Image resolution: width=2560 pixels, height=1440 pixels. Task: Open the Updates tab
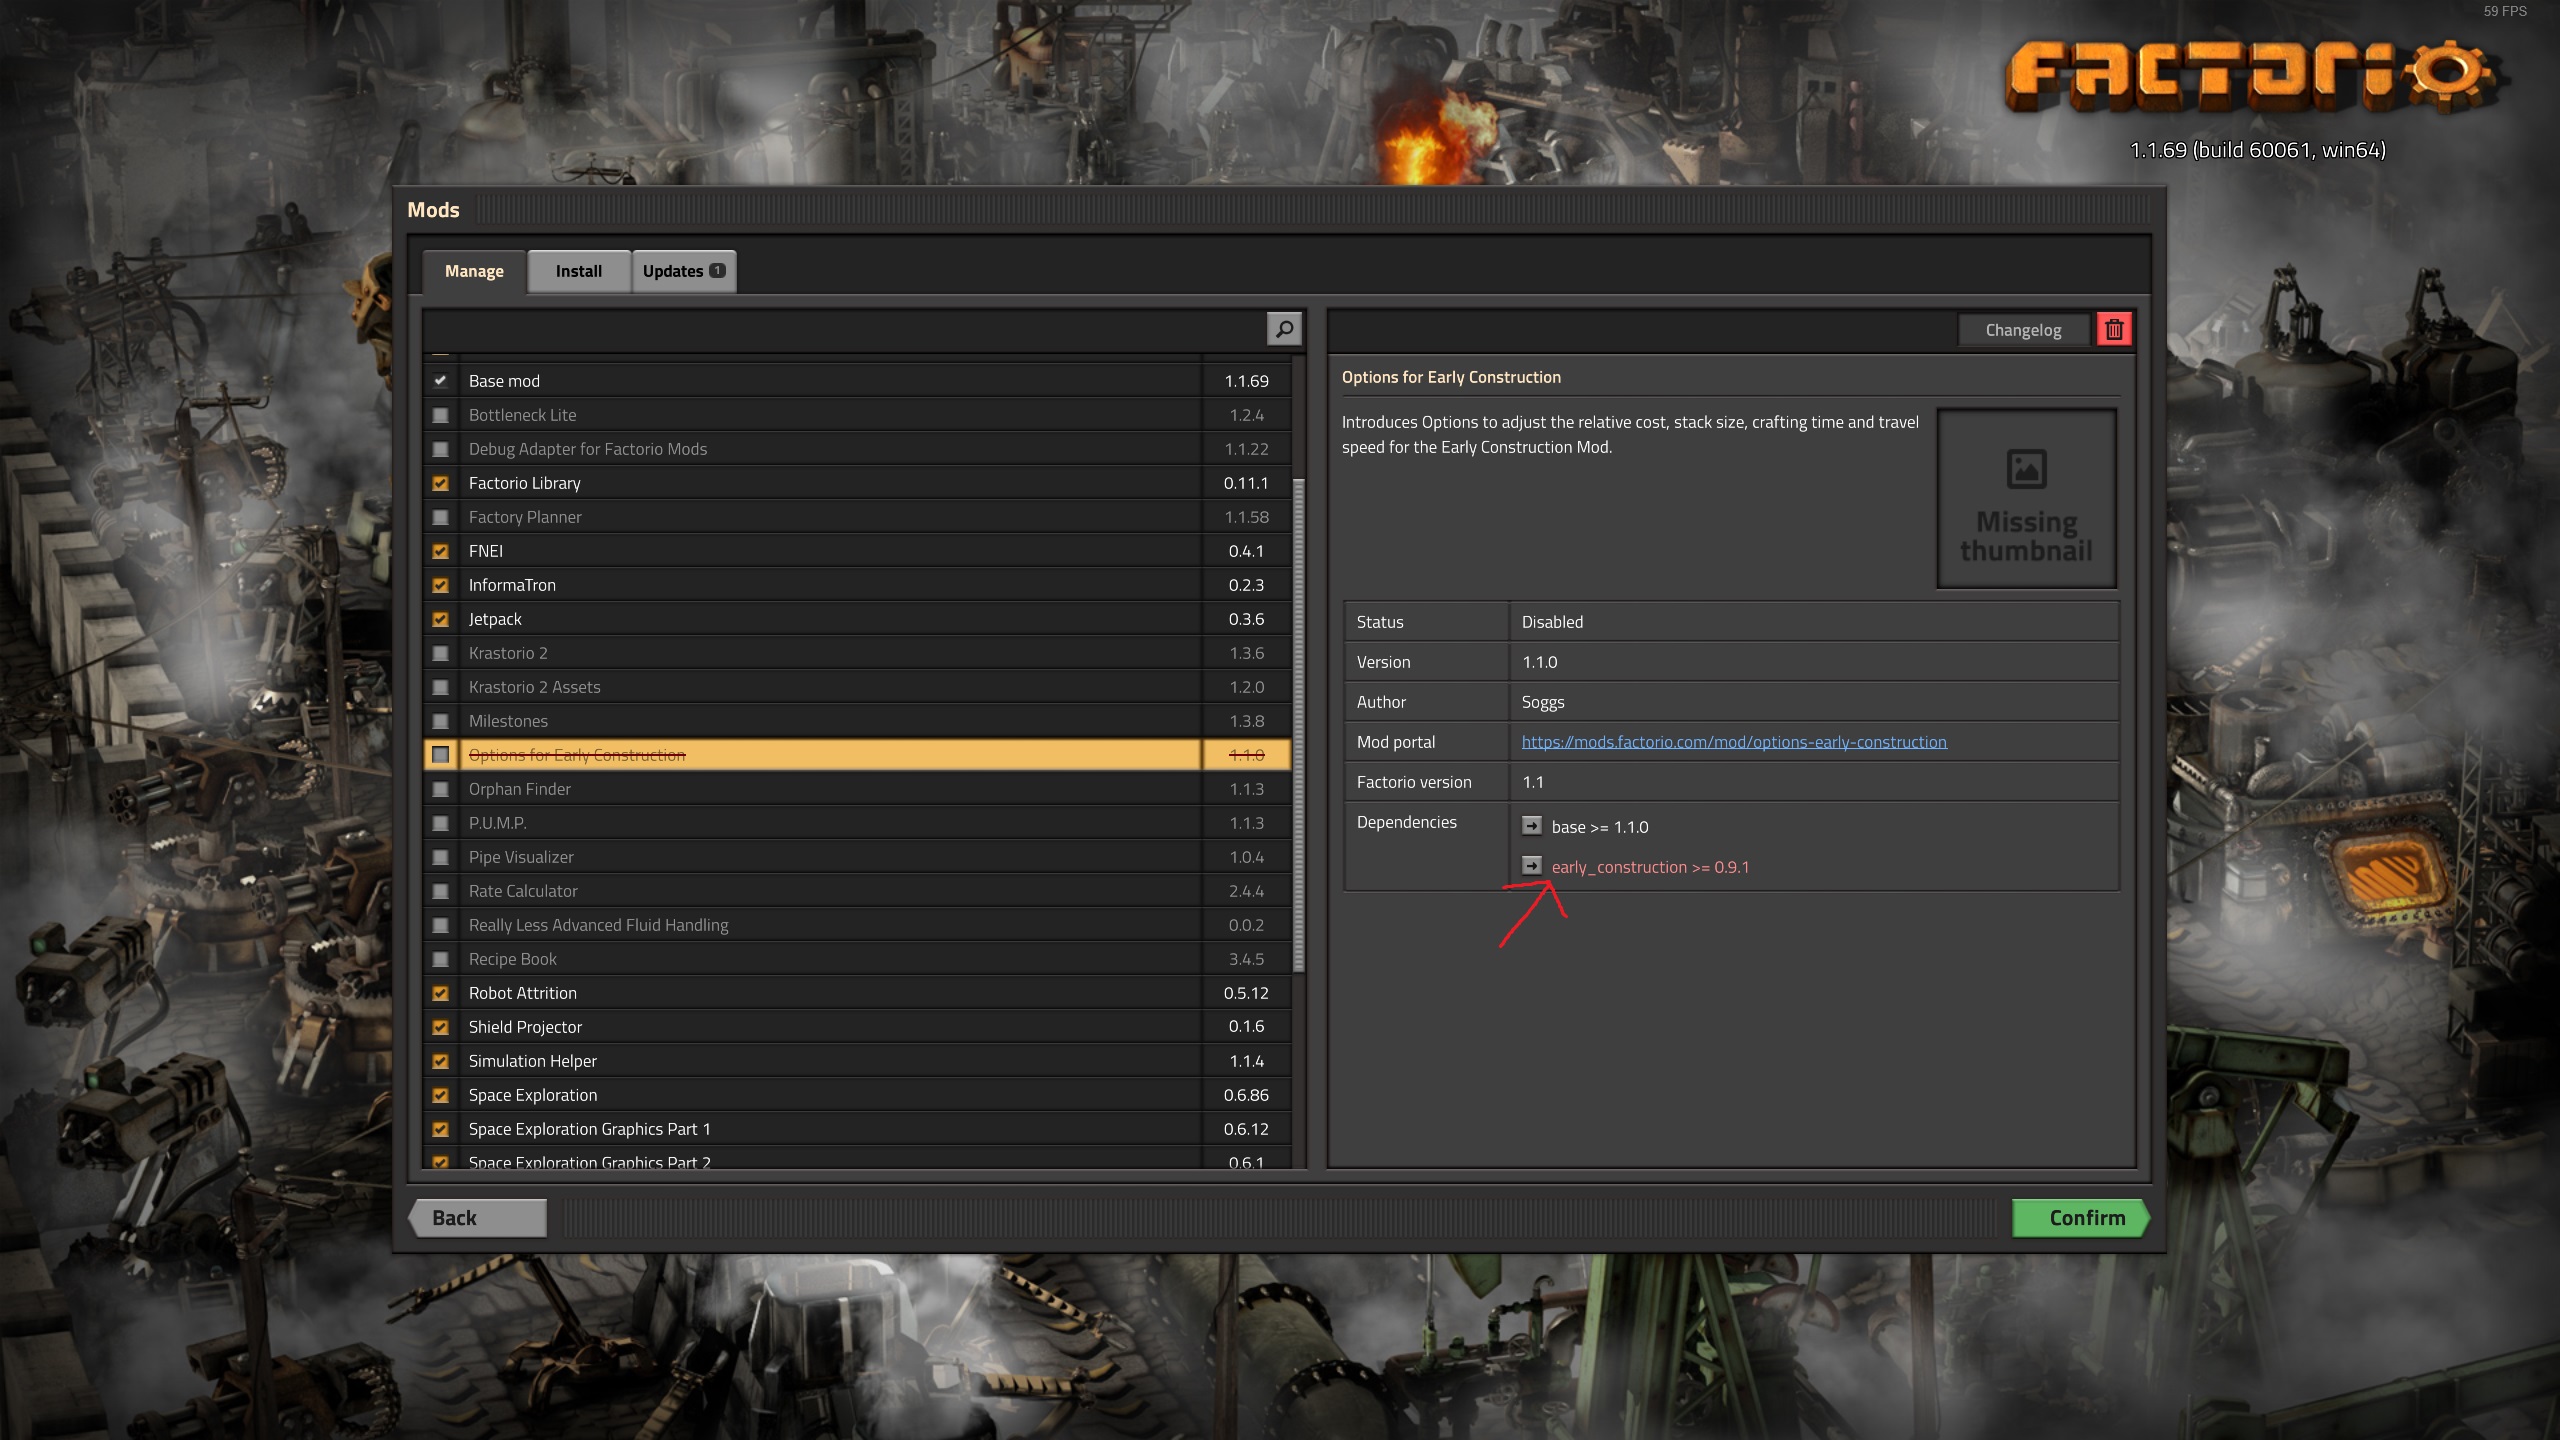click(684, 271)
